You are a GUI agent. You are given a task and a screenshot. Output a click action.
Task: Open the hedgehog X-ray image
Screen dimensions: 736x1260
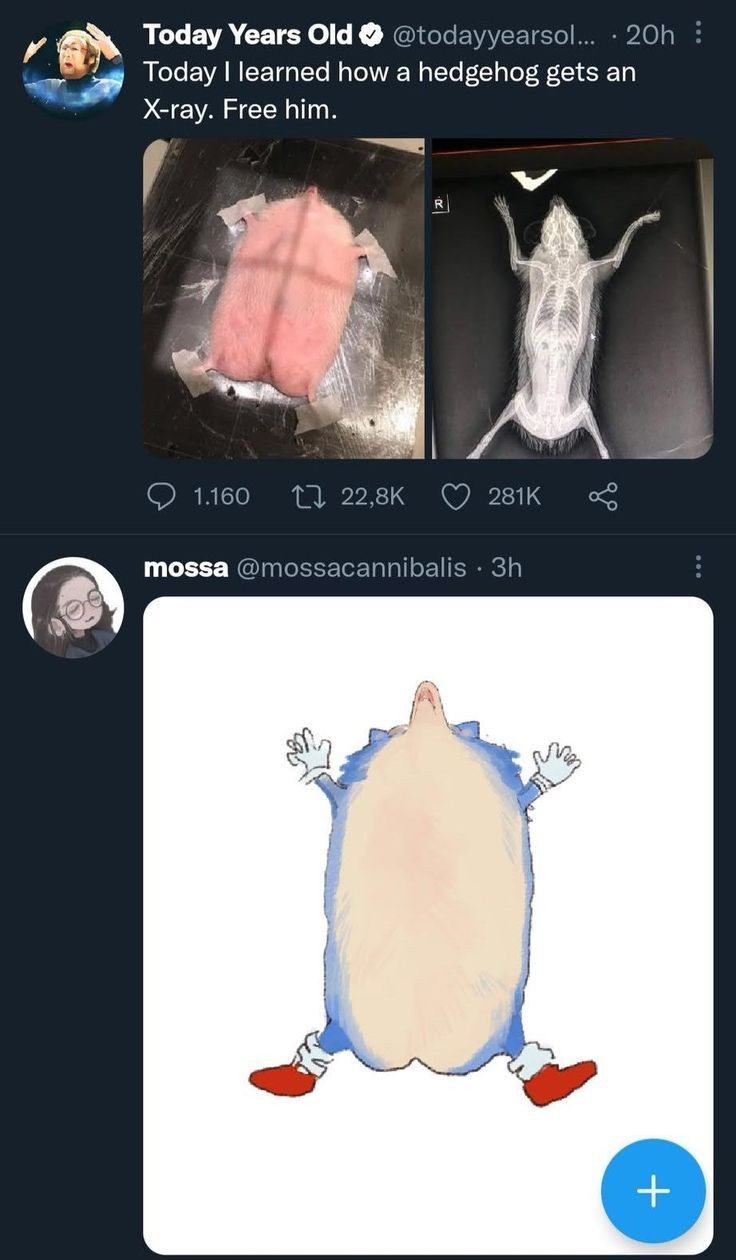tap(572, 298)
